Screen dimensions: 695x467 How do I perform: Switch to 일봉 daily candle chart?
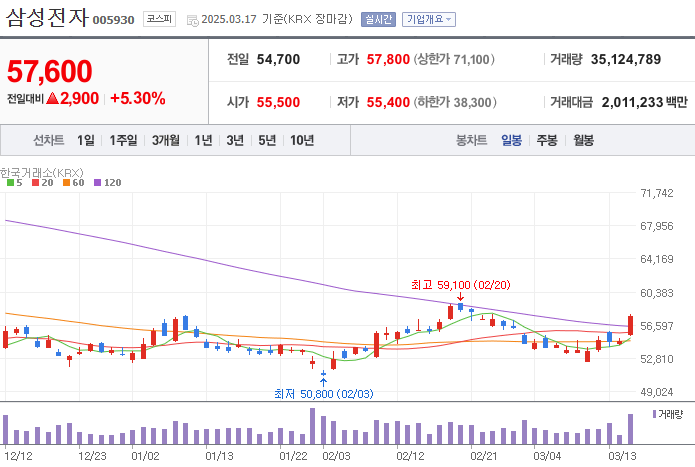[511, 140]
